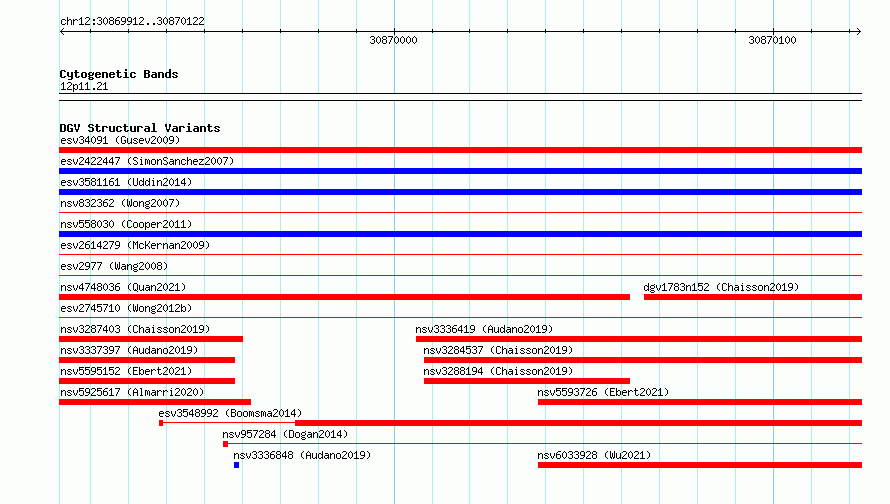Click the 12p11.21 band label
The width and height of the screenshot is (890, 504).
click(x=84, y=86)
